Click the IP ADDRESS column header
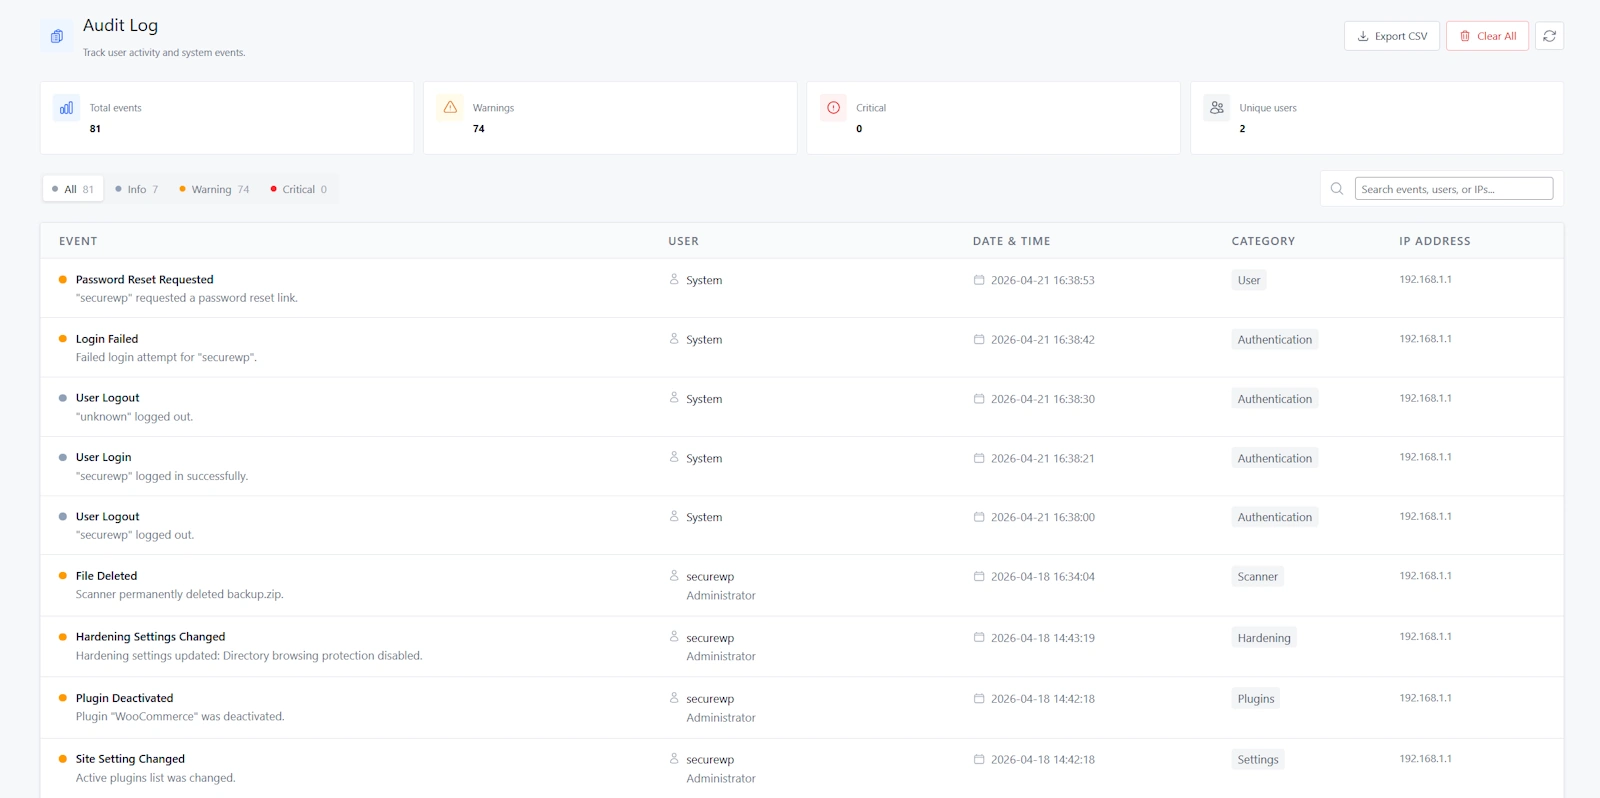Image resolution: width=1600 pixels, height=798 pixels. 1435,241
